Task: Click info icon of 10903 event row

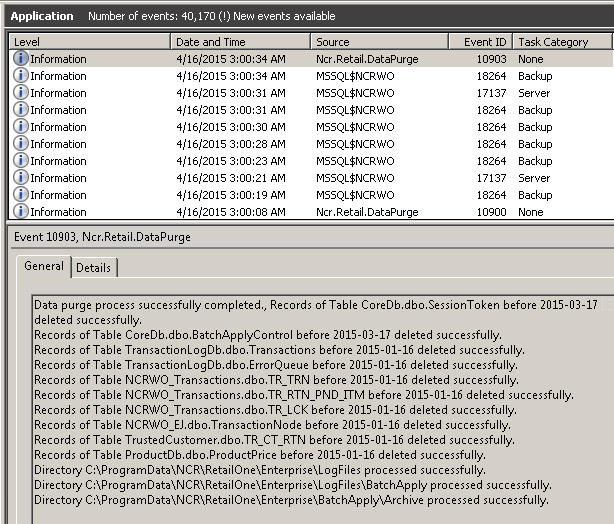Action: tap(21, 58)
